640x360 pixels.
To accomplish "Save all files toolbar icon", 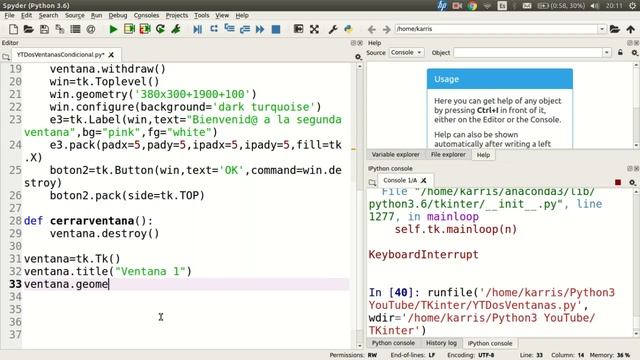I will click(60, 29).
